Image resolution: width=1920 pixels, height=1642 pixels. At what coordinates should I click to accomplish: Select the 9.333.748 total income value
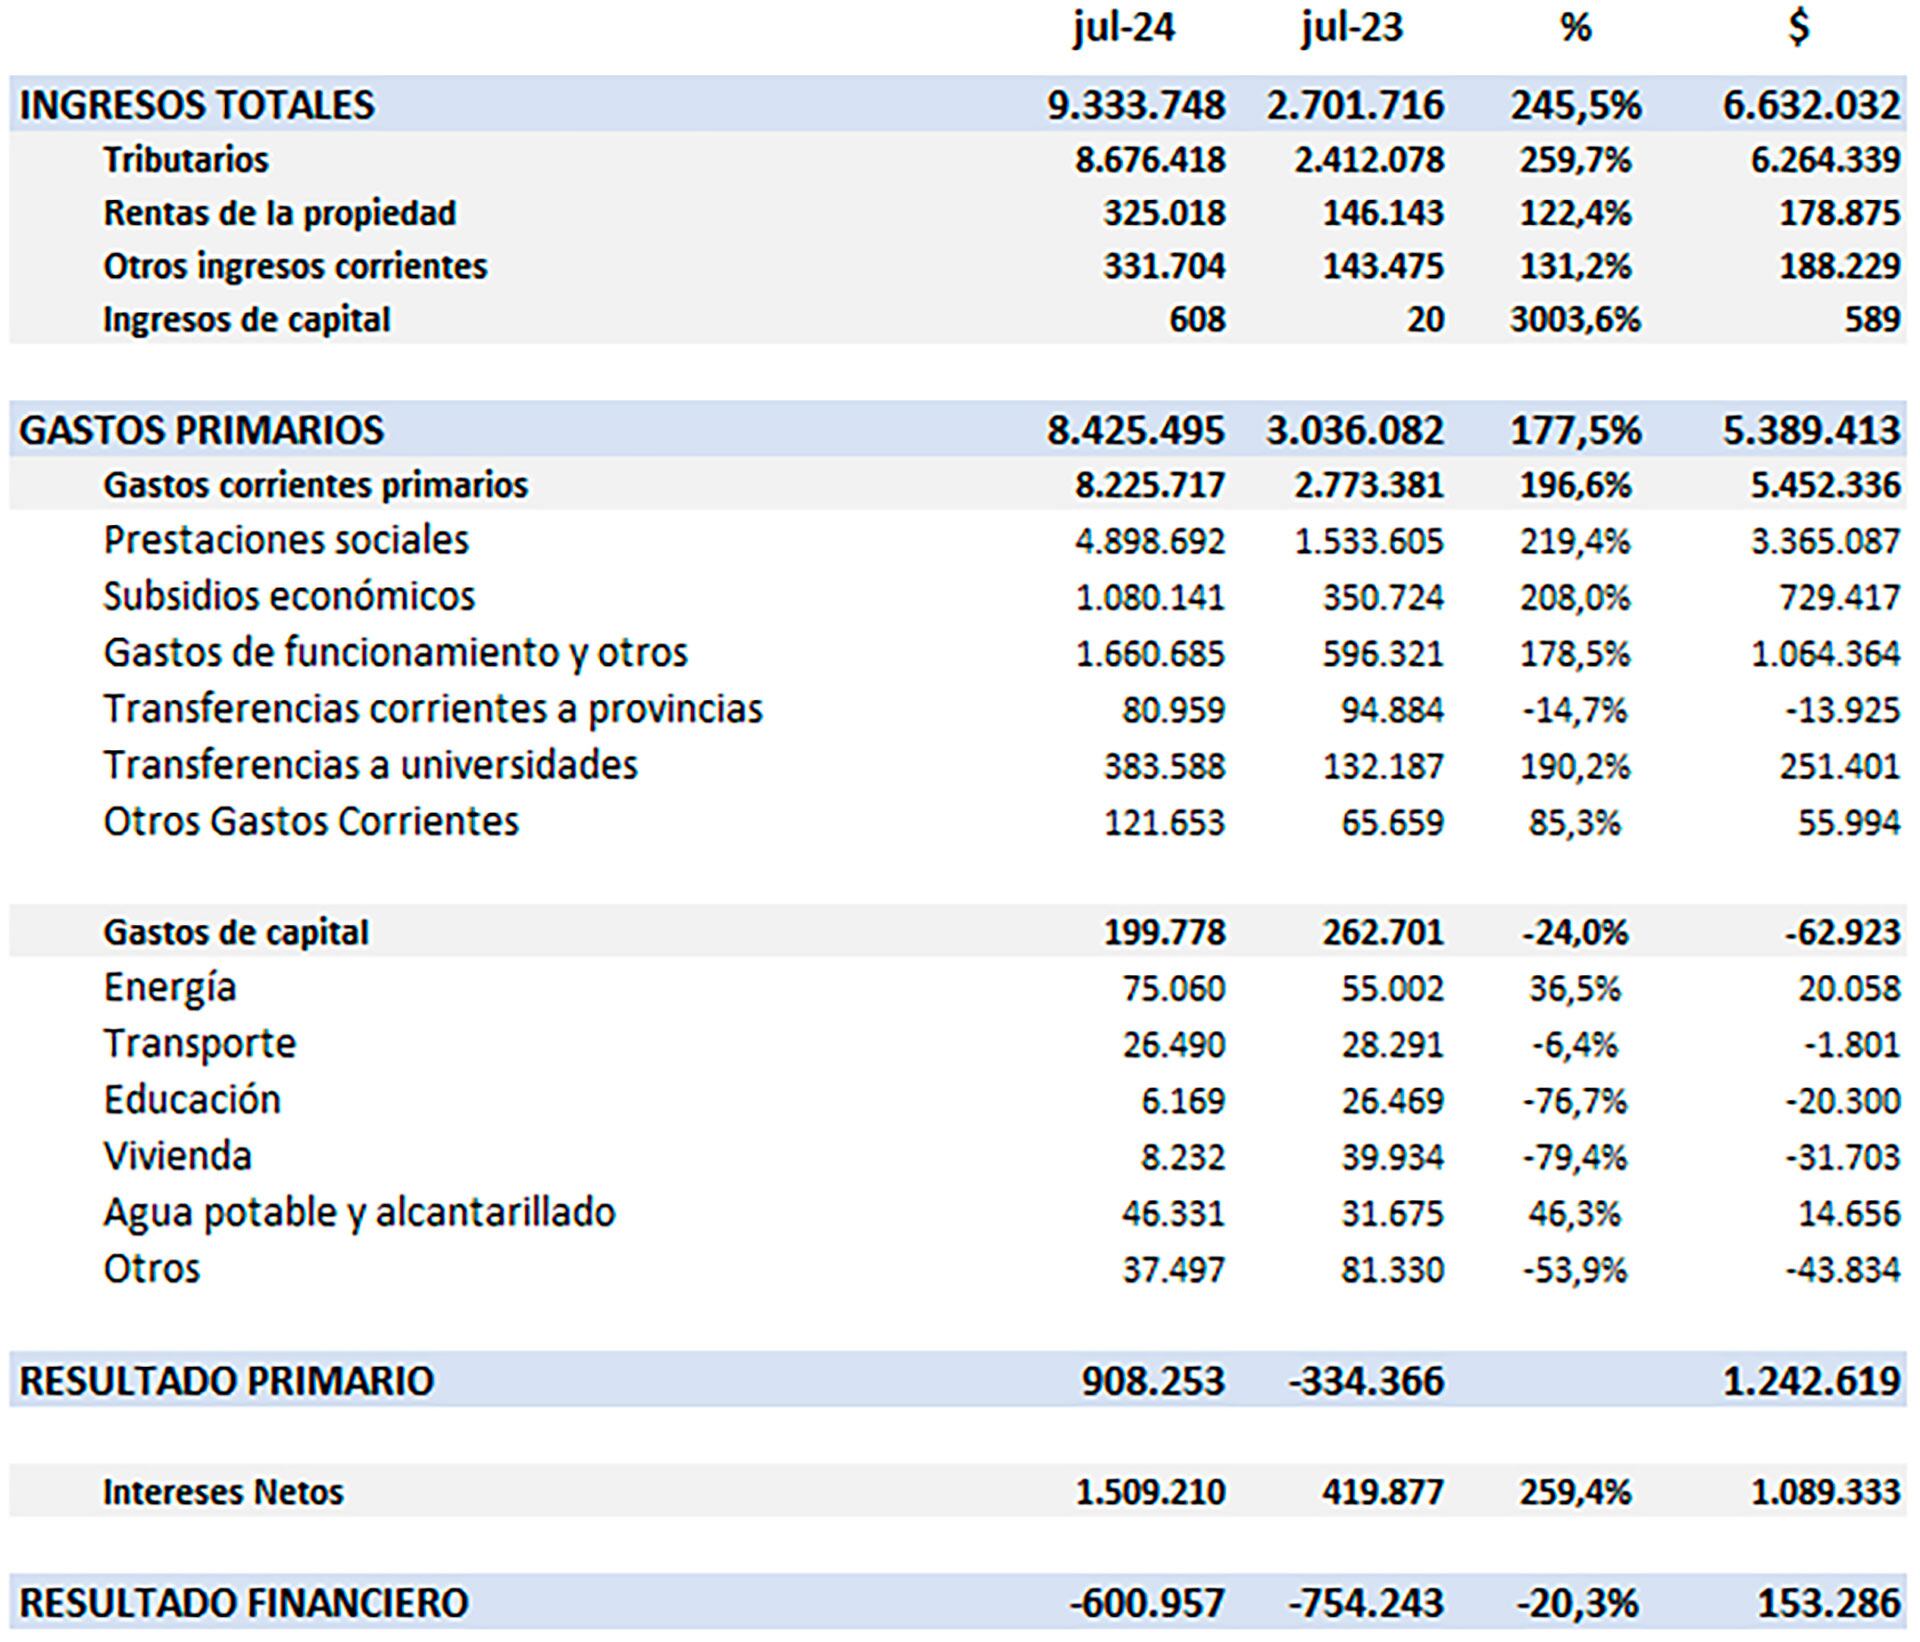pyautogui.click(x=1136, y=105)
